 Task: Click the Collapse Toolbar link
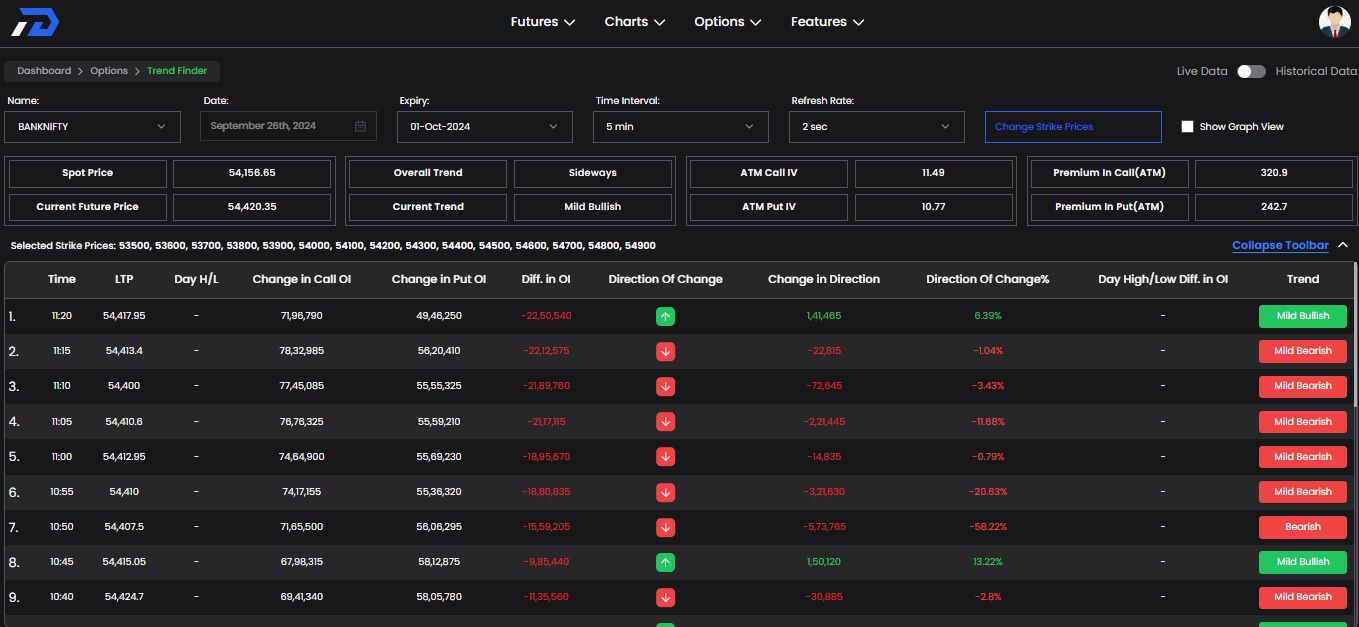coord(1280,245)
